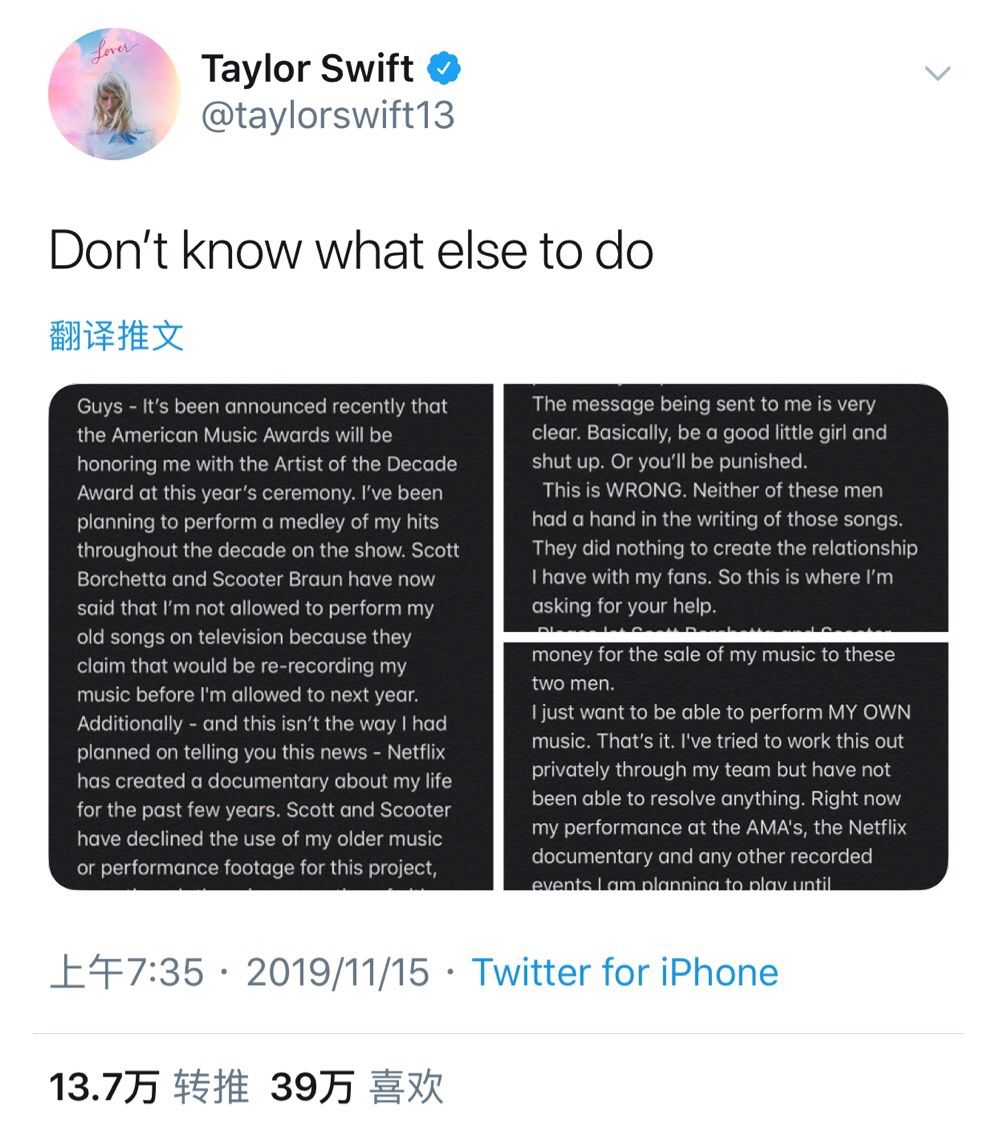Image resolution: width=997 pixels, height=1127 pixels.
Task: Open the left screenshot starting with "Guys"
Action: tap(270, 636)
